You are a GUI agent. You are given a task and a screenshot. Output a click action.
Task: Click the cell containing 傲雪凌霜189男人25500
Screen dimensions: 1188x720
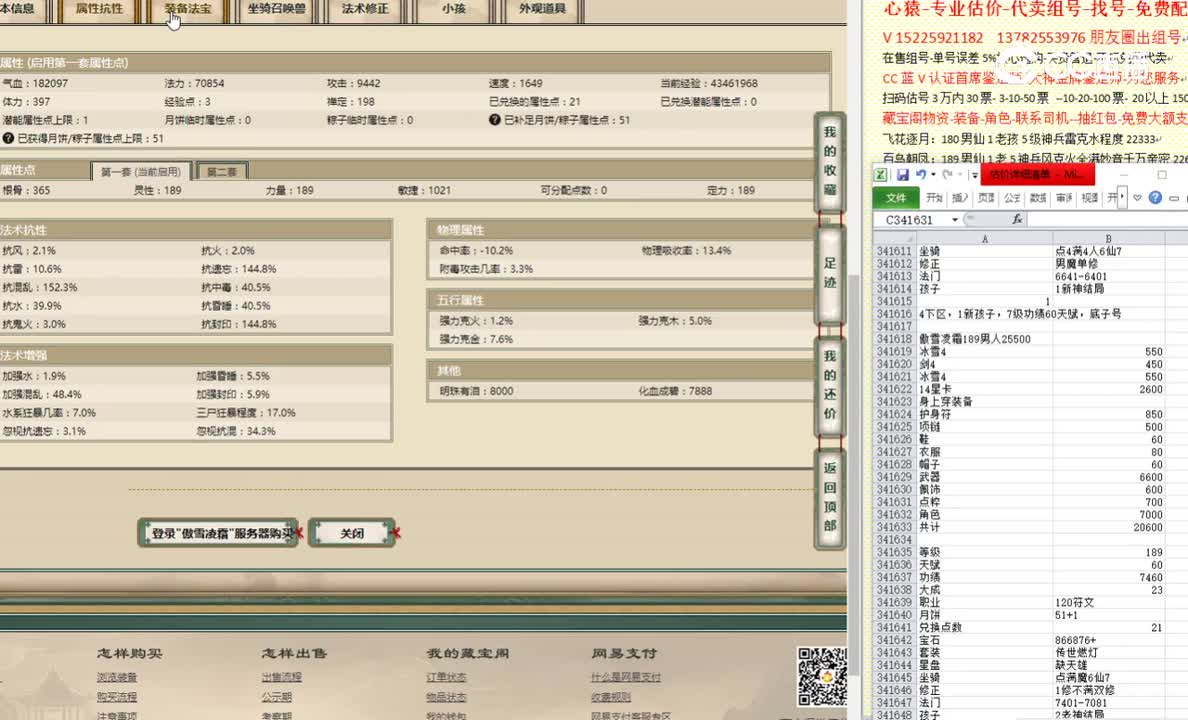point(985,339)
